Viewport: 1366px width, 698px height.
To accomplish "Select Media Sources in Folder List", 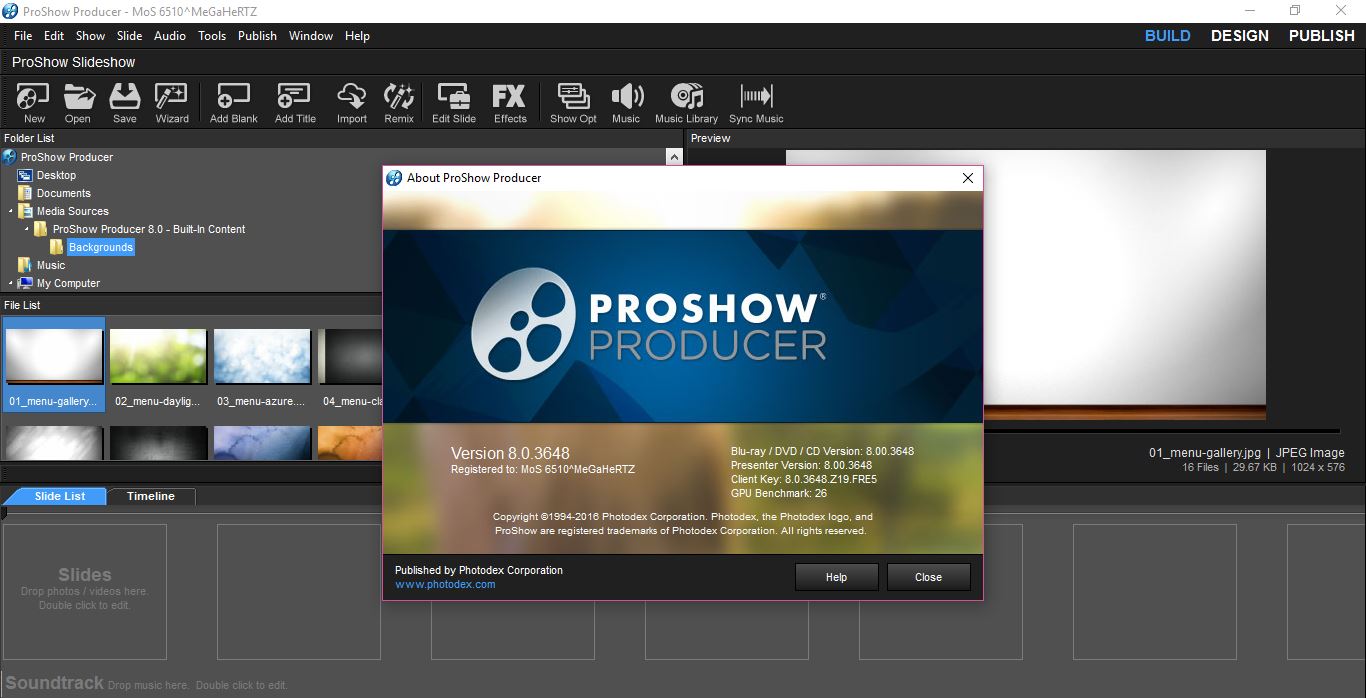I will pyautogui.click(x=72, y=211).
